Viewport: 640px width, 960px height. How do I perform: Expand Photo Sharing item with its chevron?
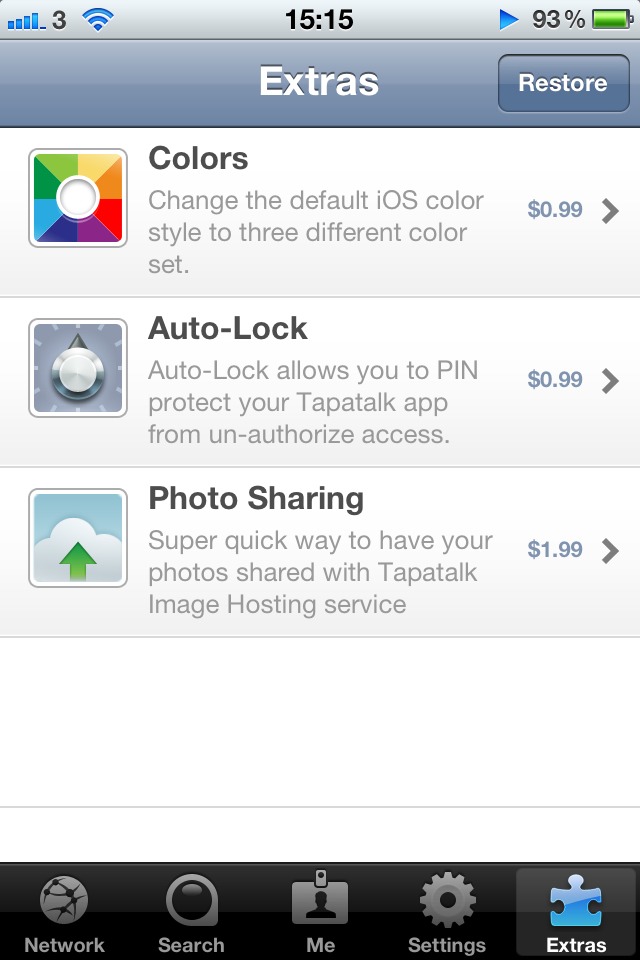[610, 550]
